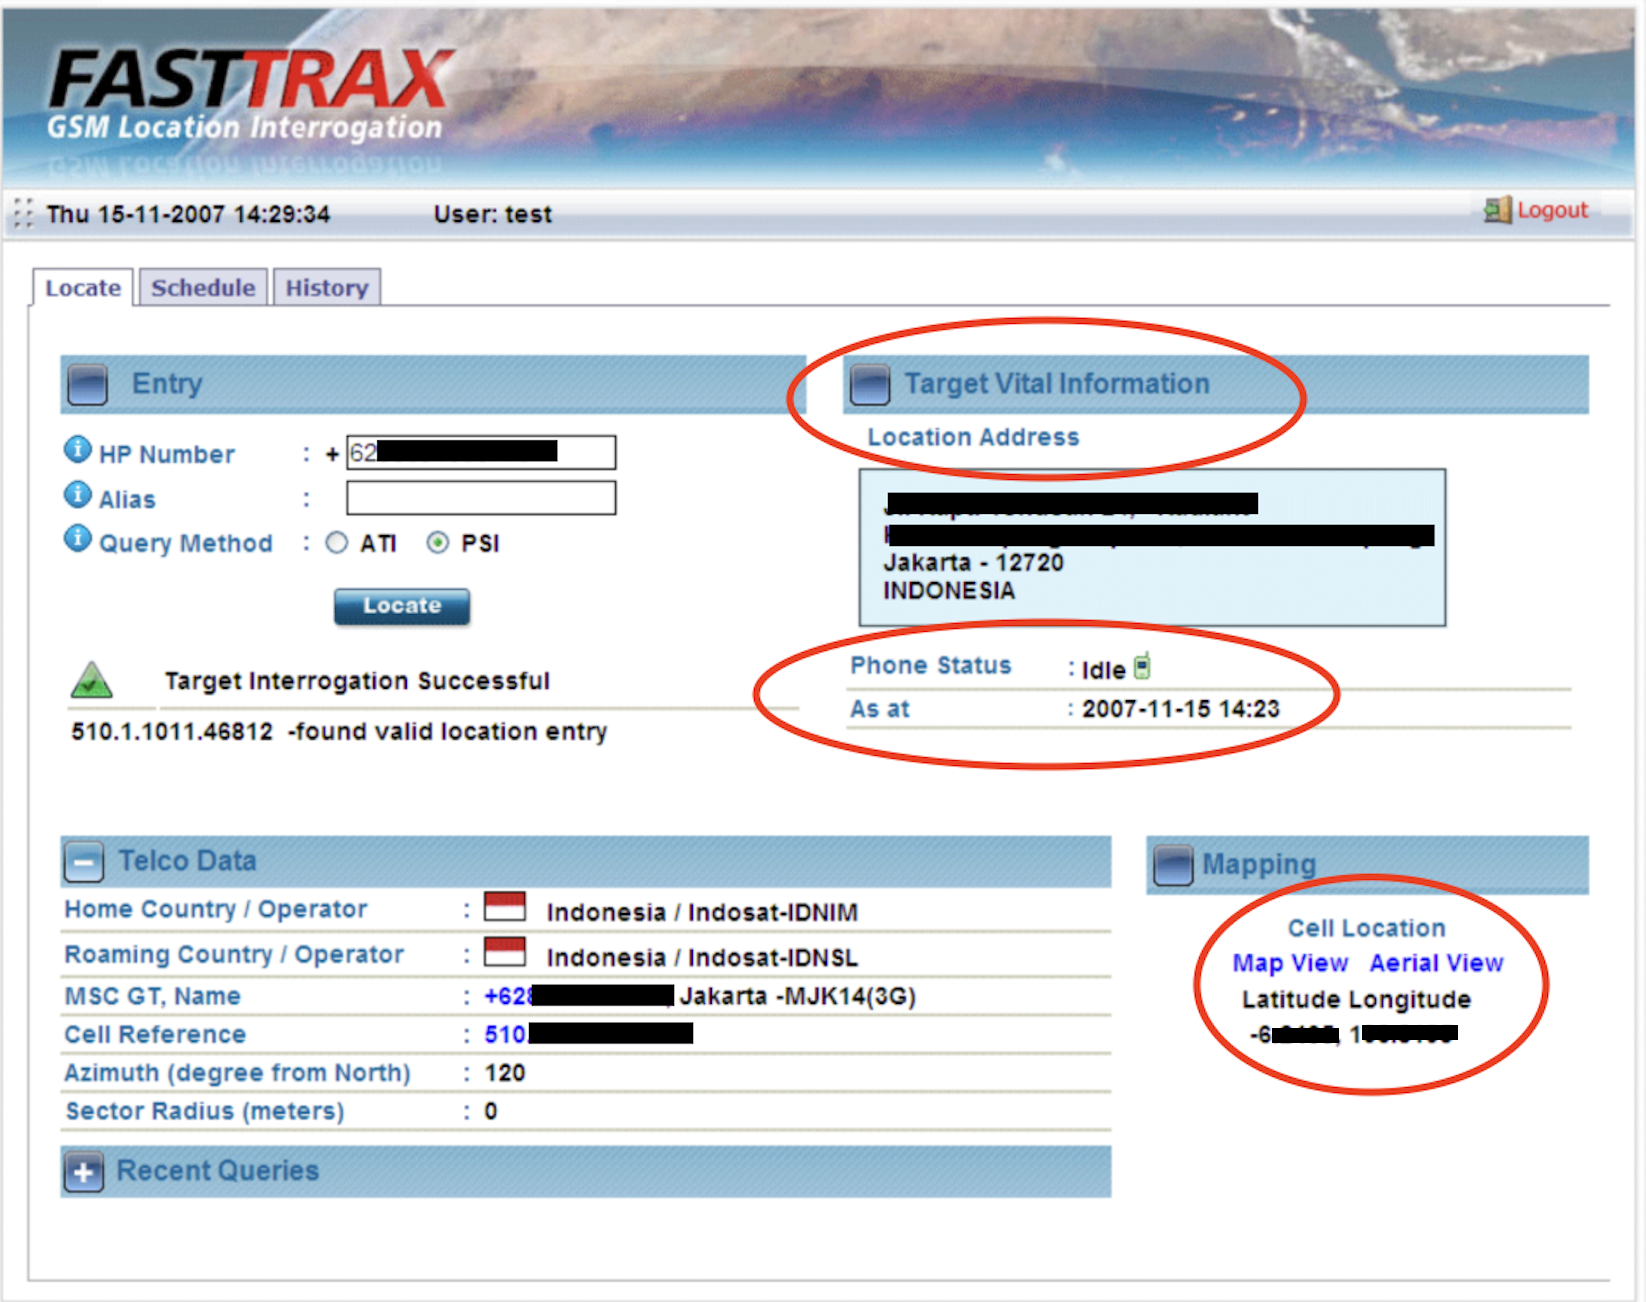Click the 'Roaming Country / Operator' label
Image resolution: width=1646 pixels, height=1302 pixels.
(x=234, y=954)
